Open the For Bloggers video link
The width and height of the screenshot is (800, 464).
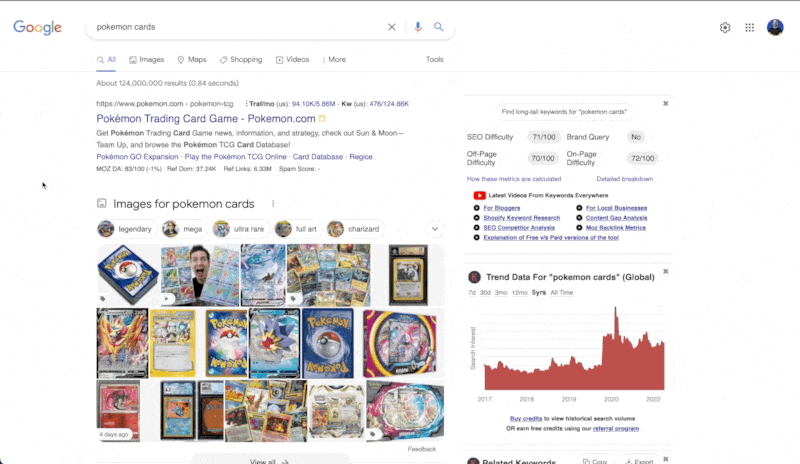click(502, 208)
